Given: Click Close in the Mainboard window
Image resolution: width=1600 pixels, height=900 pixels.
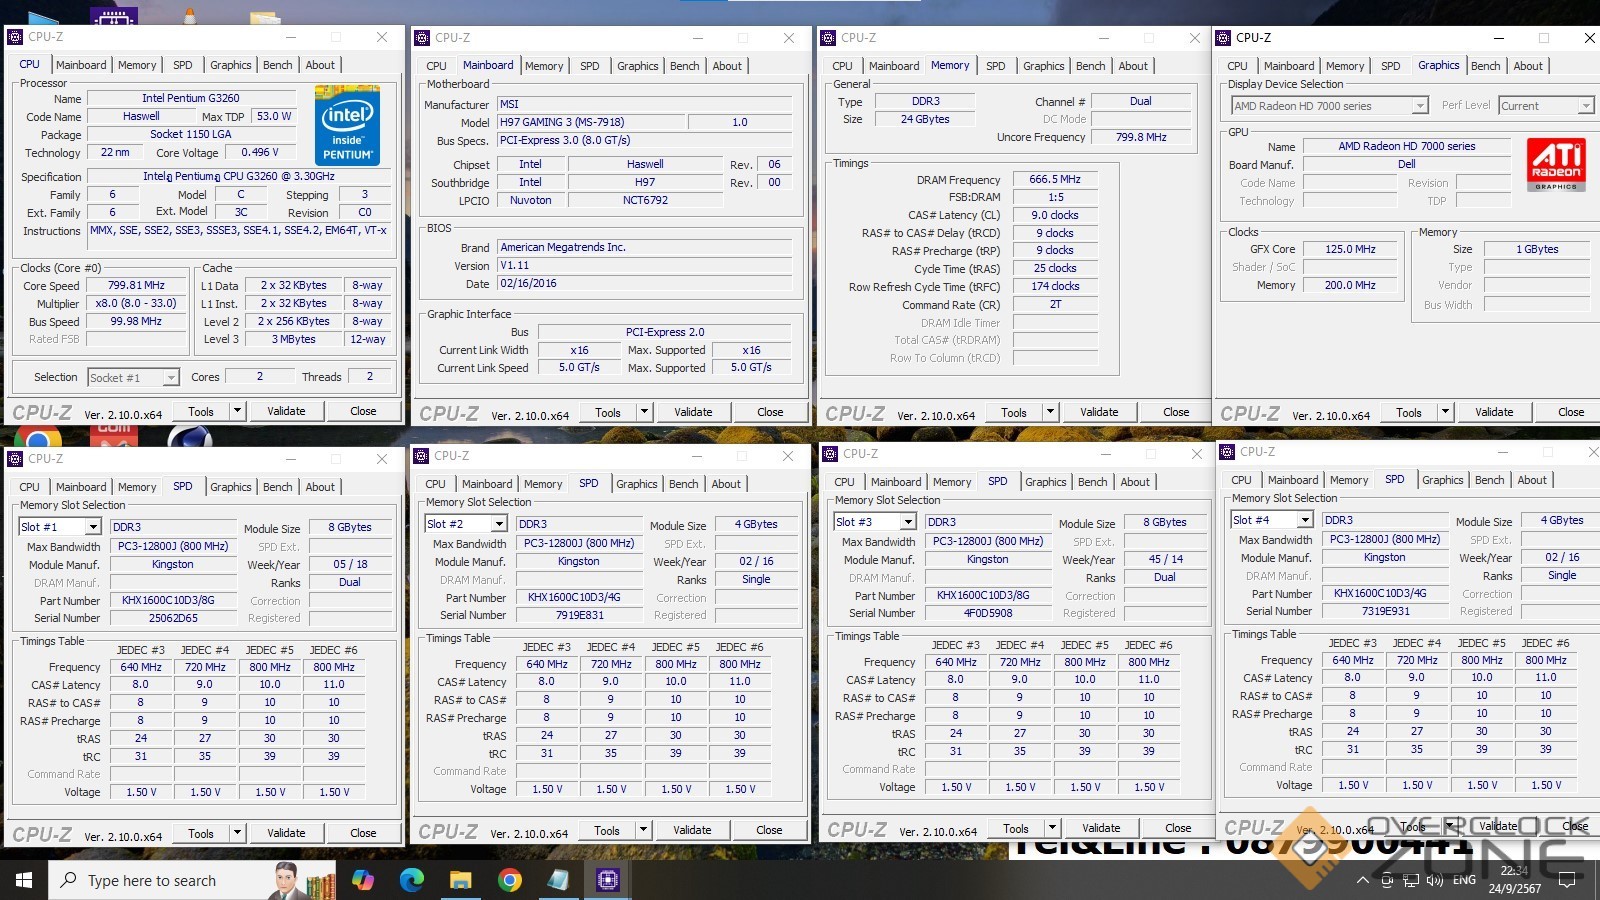Looking at the screenshot, I should [770, 412].
